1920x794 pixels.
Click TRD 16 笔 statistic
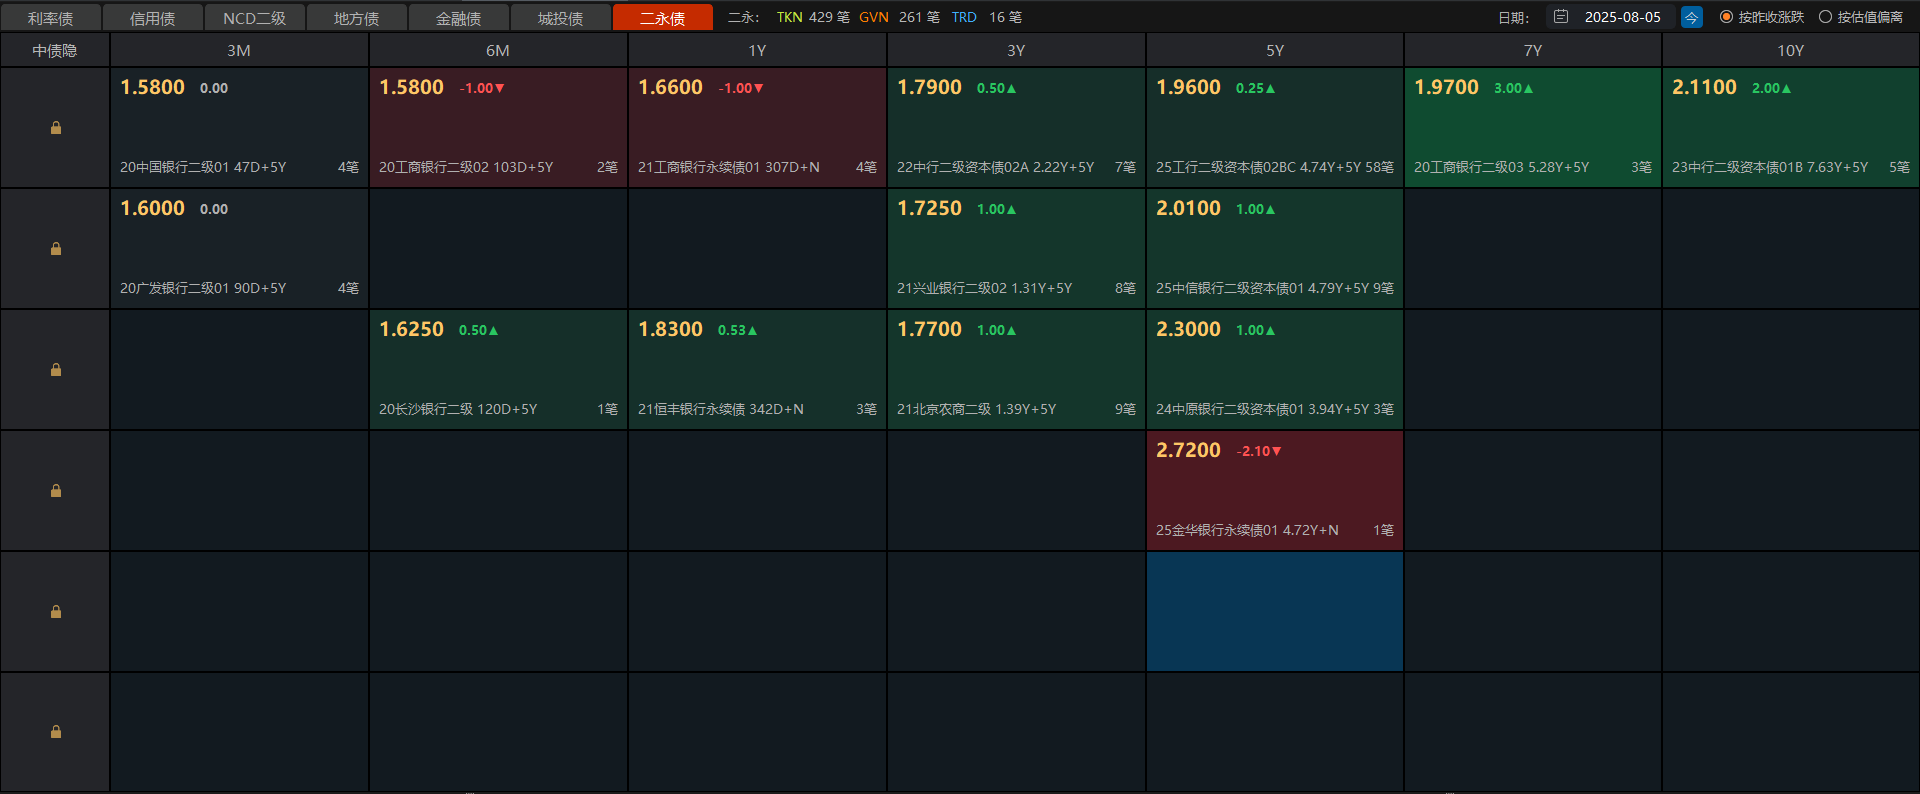986,17
